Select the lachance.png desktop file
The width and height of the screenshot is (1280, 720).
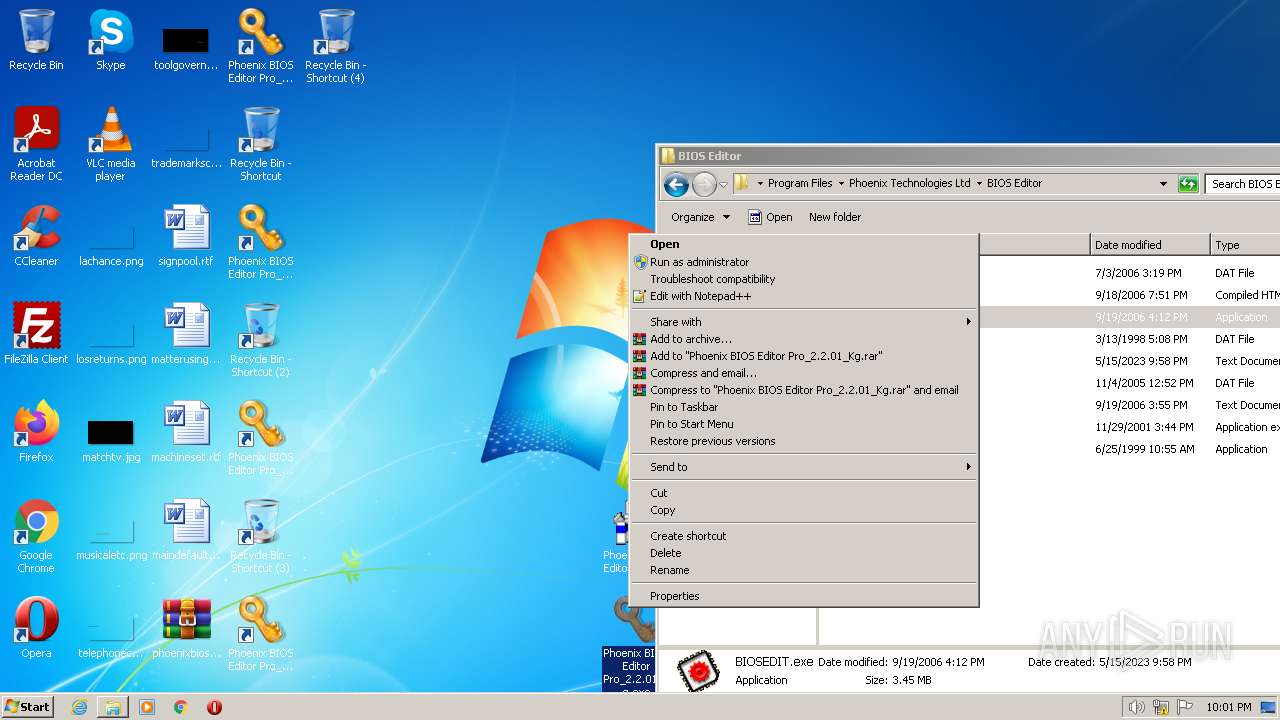[111, 242]
